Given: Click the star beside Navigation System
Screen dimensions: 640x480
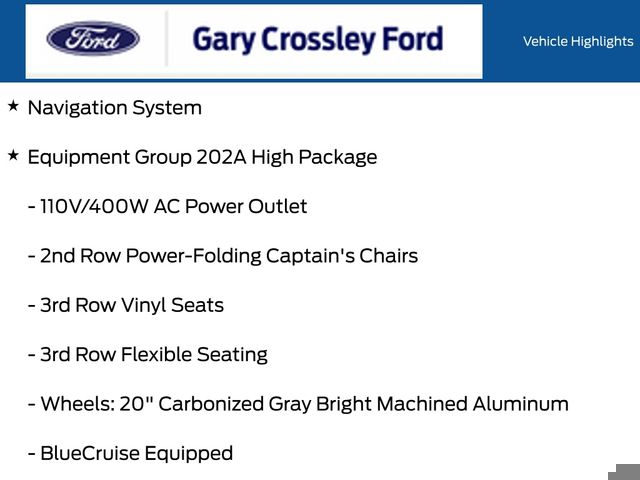Looking at the screenshot, I should [x=13, y=105].
